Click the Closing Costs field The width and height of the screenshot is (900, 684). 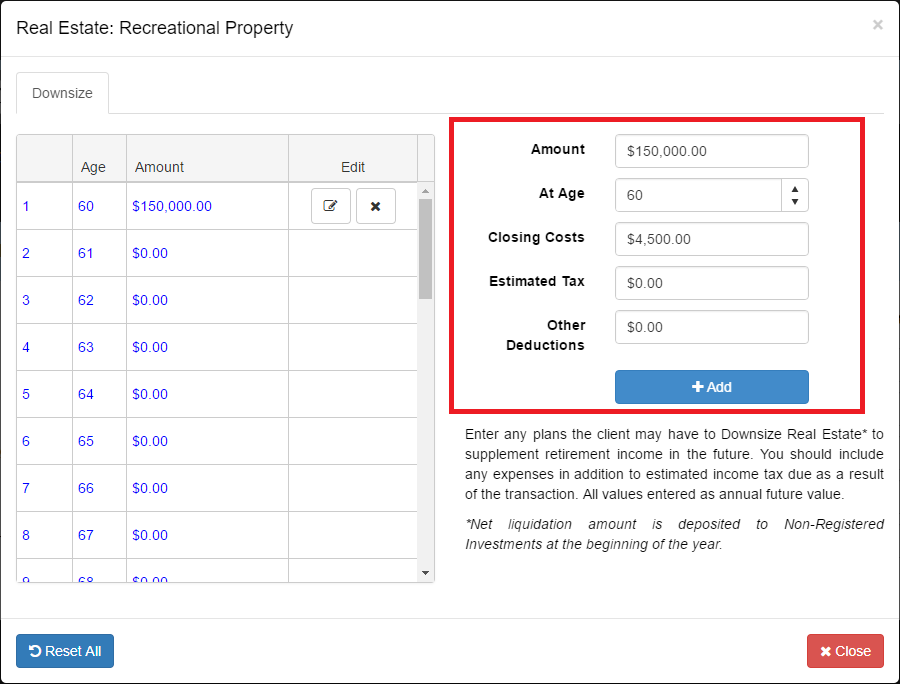[x=711, y=239]
